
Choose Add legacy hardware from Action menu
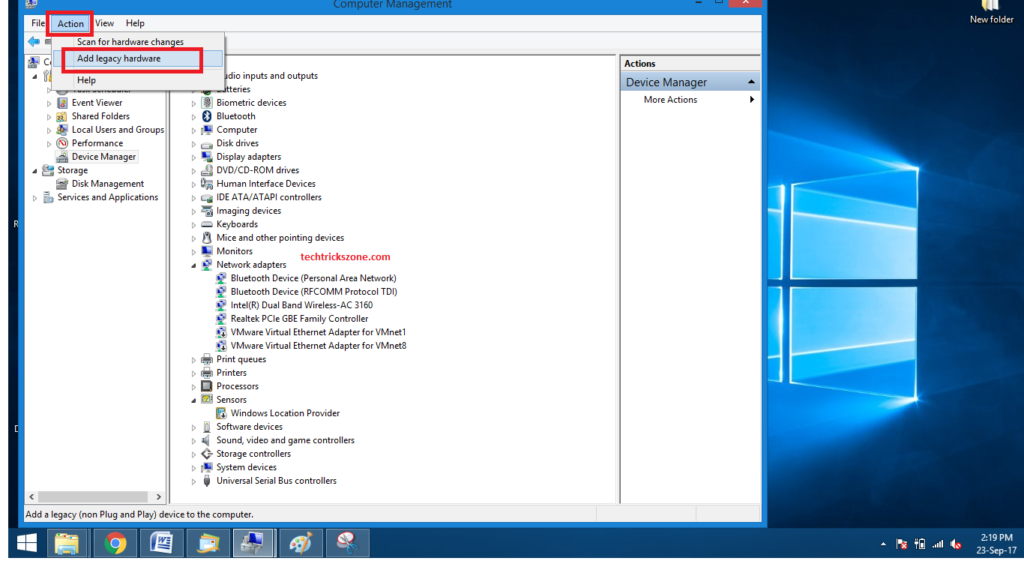click(x=119, y=59)
